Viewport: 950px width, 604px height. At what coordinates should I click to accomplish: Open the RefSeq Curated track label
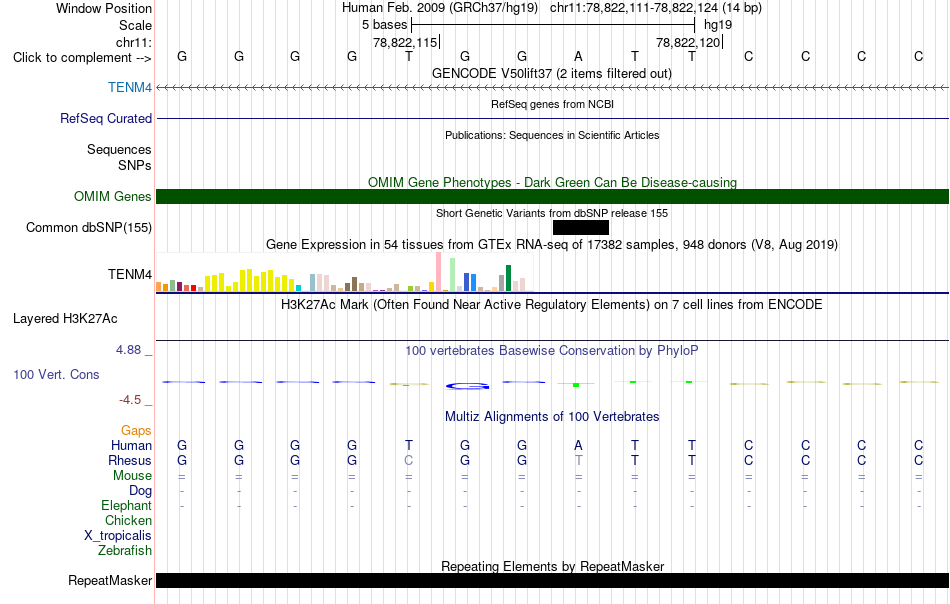coord(106,118)
